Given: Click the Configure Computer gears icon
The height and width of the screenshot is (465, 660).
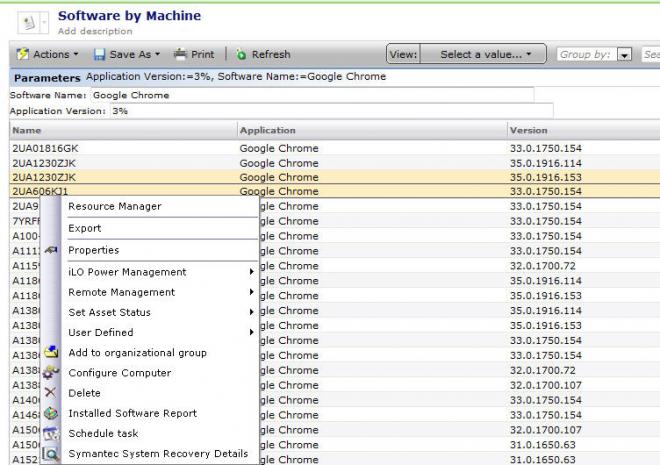Looking at the screenshot, I should (x=51, y=372).
